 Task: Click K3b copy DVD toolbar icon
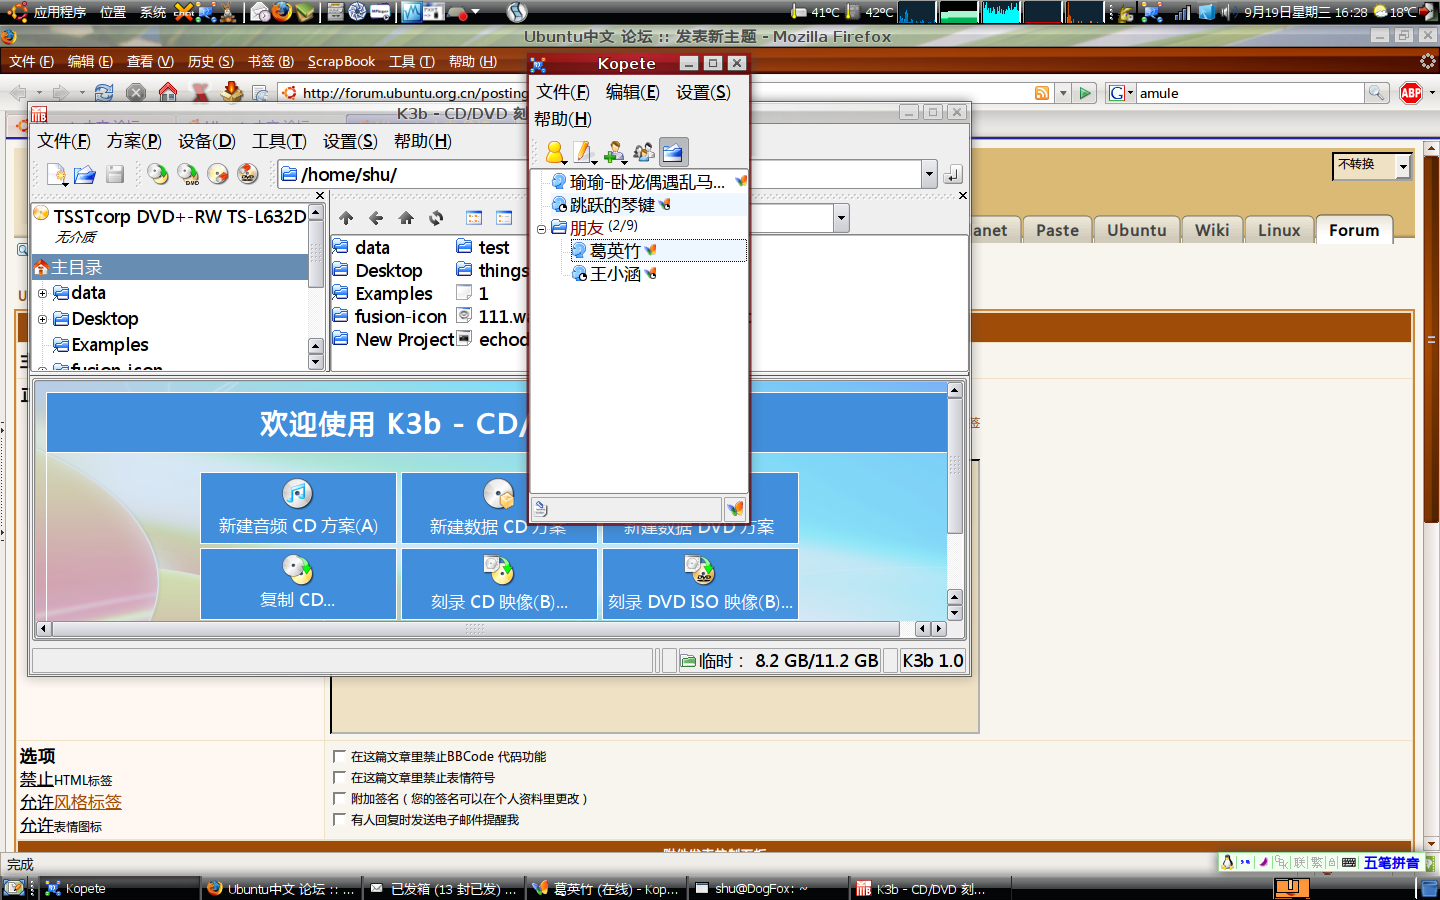[x=187, y=174]
